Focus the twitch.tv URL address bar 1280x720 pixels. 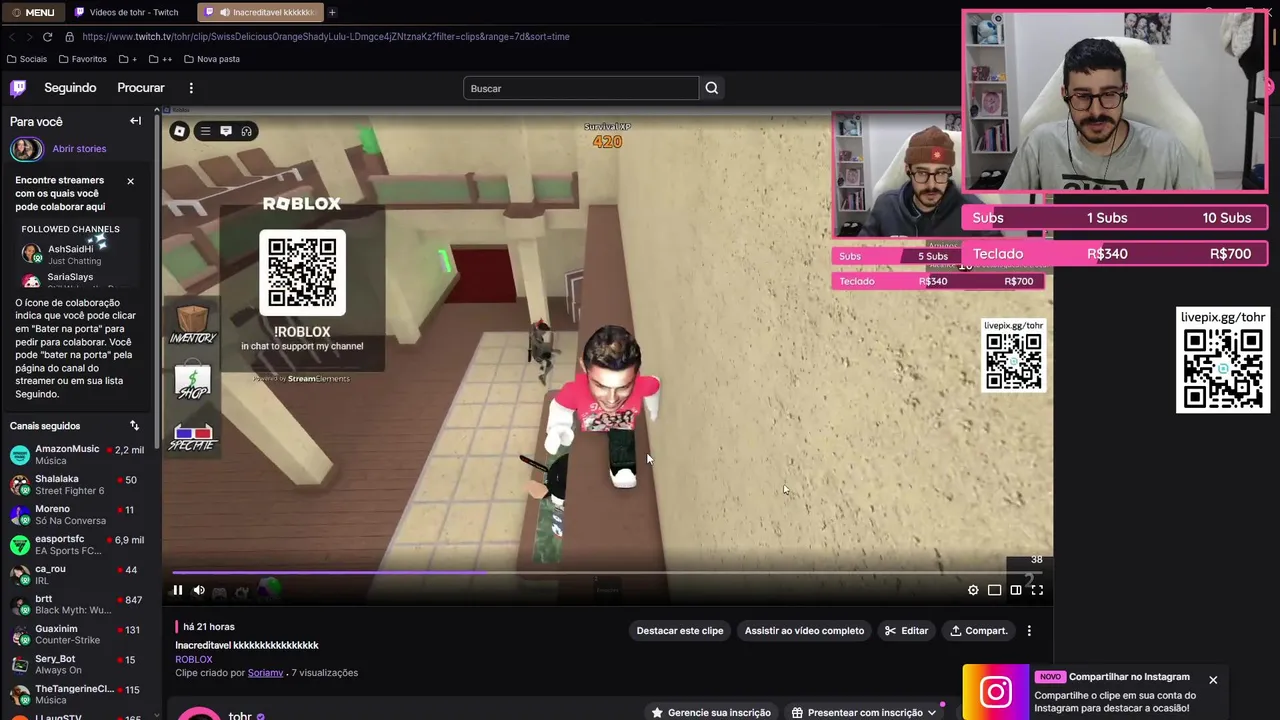(326, 37)
